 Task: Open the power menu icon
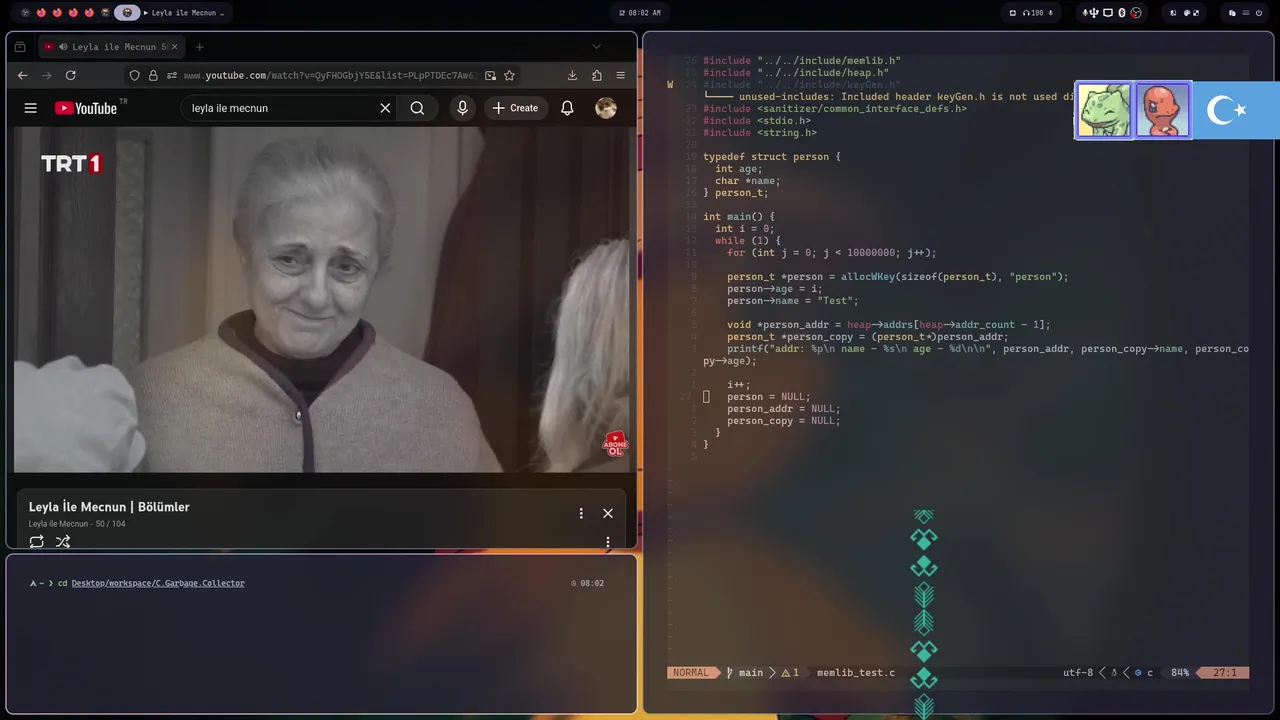[1259, 13]
